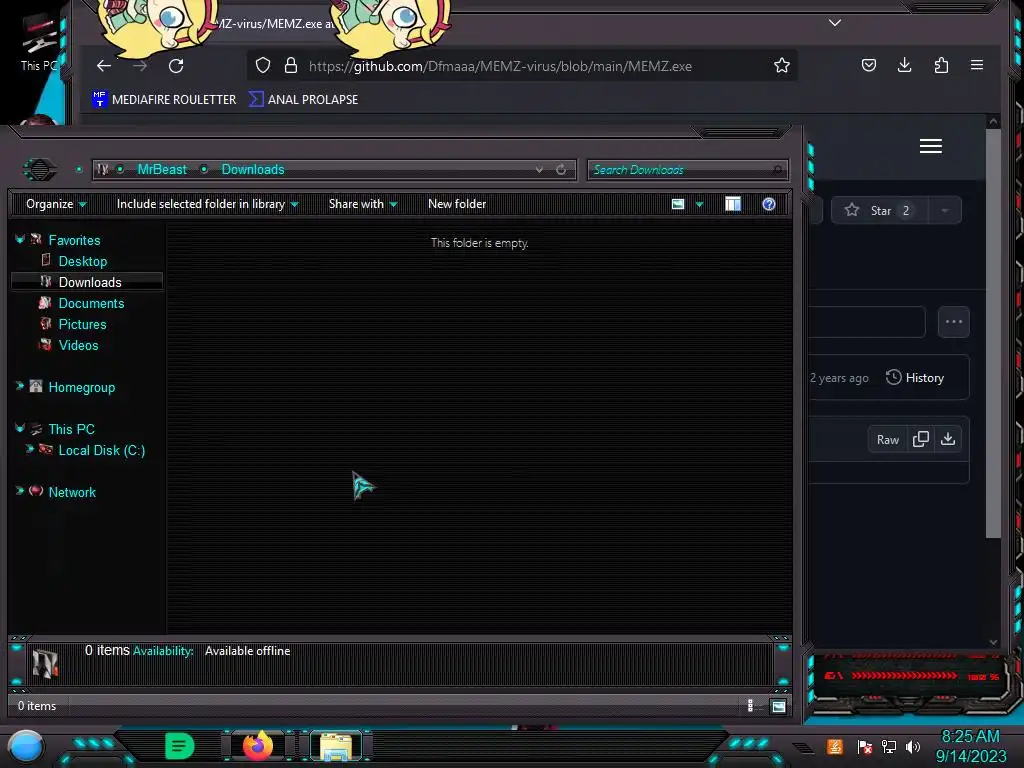Copy raw file contents icon on GitHub
Viewport: 1024px width, 768px height.
point(921,440)
